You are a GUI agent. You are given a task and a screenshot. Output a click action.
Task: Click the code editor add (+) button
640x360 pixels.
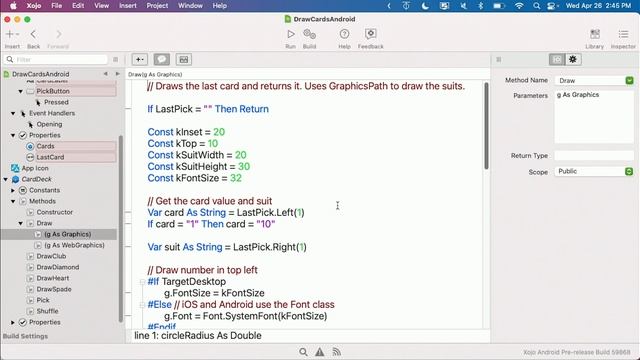(140, 60)
